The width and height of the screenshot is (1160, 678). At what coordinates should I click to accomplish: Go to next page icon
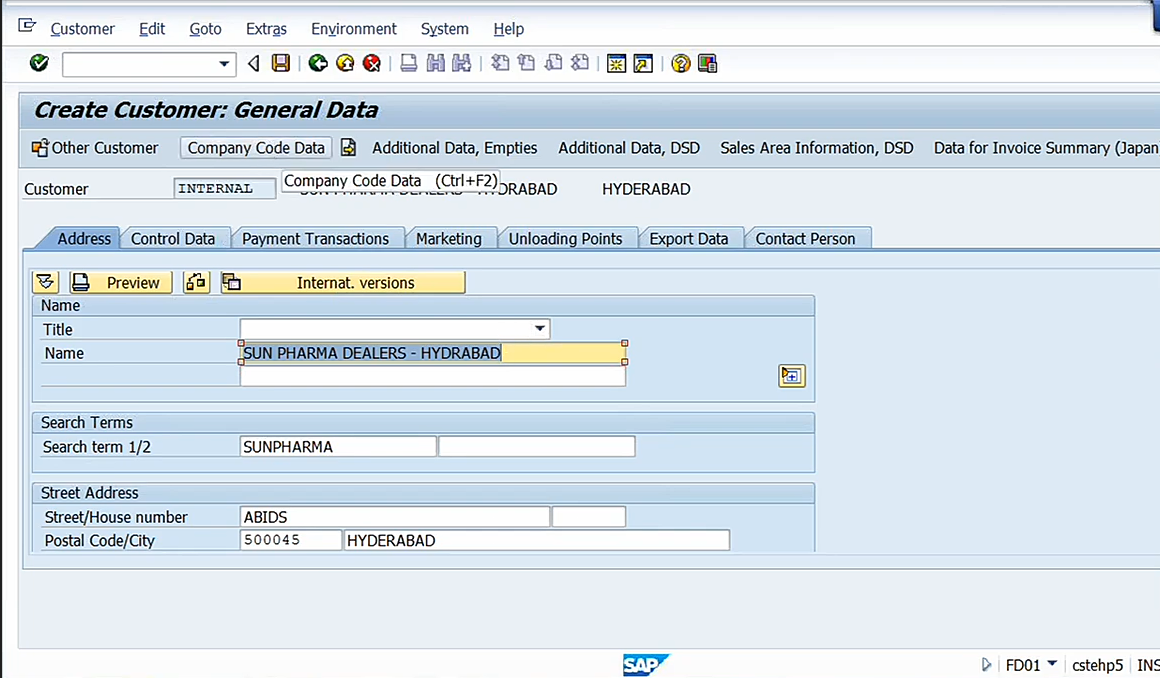click(553, 64)
